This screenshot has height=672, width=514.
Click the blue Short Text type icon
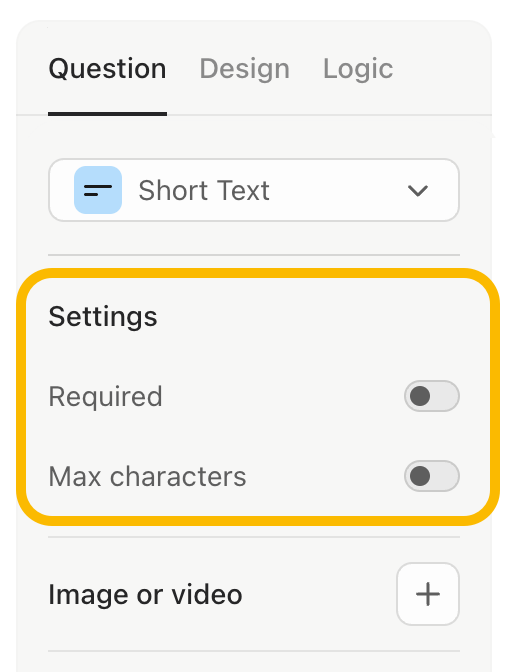pos(98,190)
